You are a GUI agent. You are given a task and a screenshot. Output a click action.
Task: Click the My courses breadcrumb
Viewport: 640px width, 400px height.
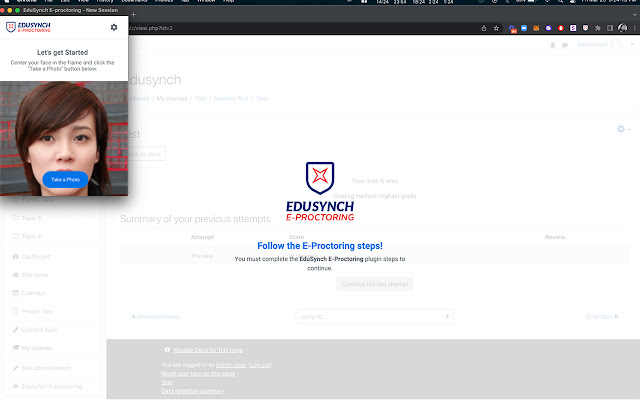click(x=171, y=98)
